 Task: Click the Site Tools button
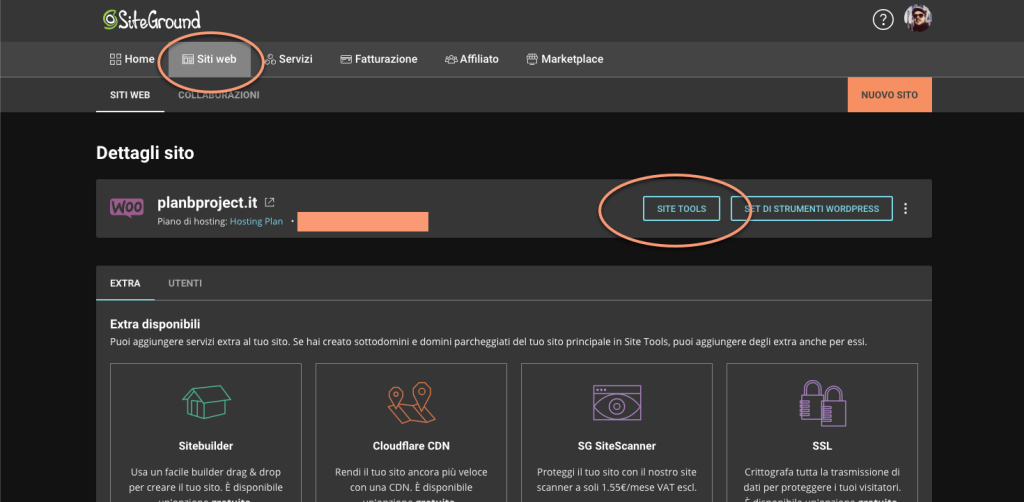point(681,208)
